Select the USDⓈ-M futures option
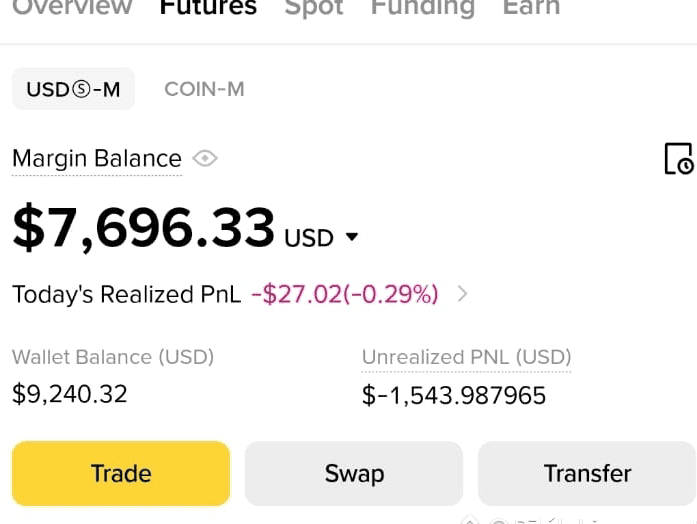The height and width of the screenshot is (524, 697). point(73,89)
